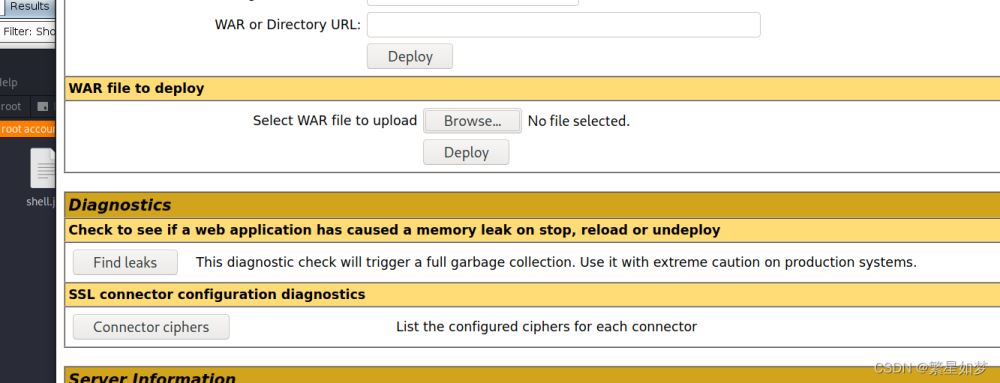The height and width of the screenshot is (383, 1000).
Task: Click Deploy under Select WAR file to upload
Action: coord(466,152)
